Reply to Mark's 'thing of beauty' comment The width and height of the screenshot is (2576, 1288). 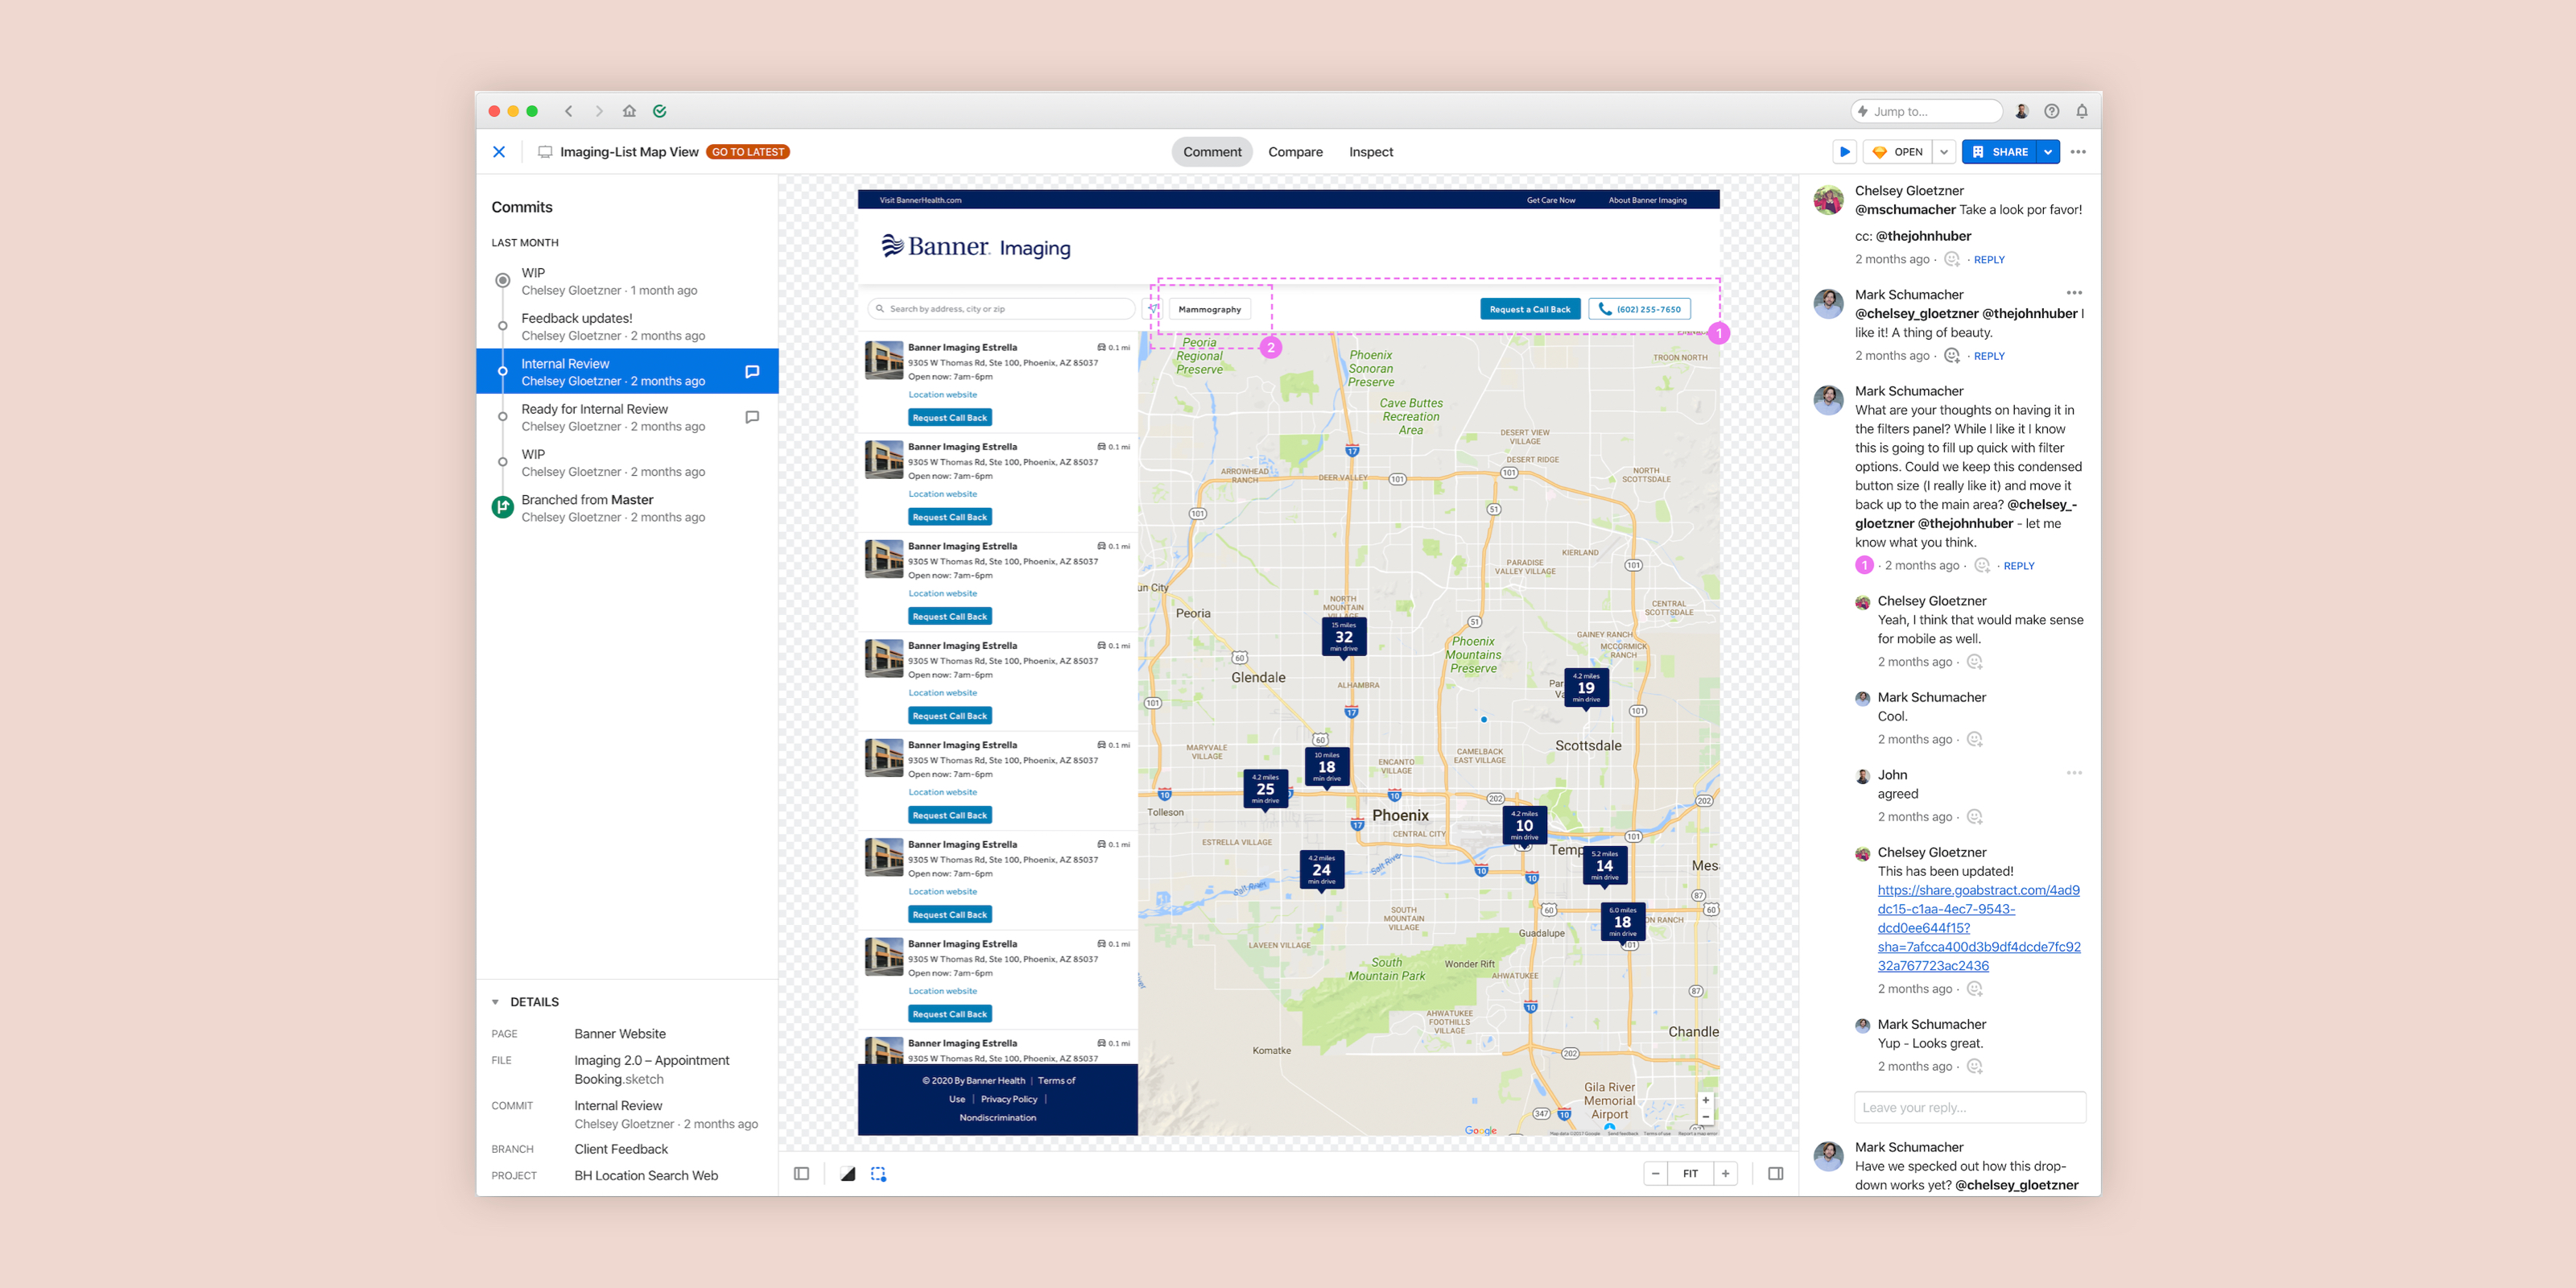1989,356
